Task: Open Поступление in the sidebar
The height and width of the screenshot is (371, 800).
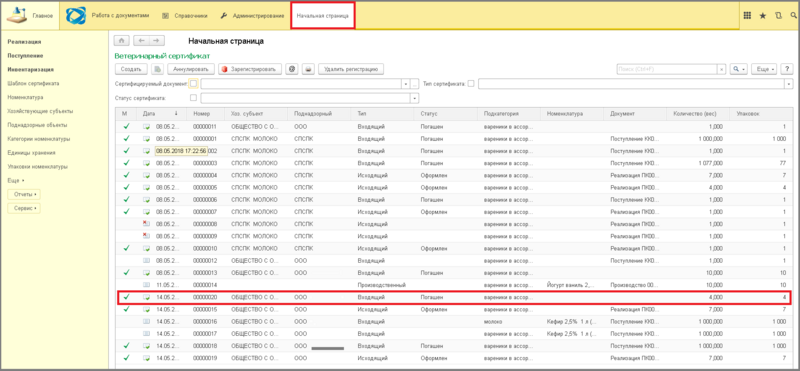Action: point(25,56)
